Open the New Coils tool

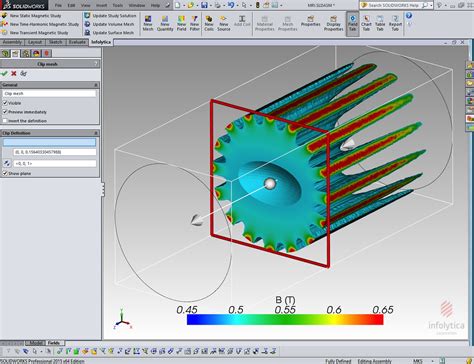209,23
